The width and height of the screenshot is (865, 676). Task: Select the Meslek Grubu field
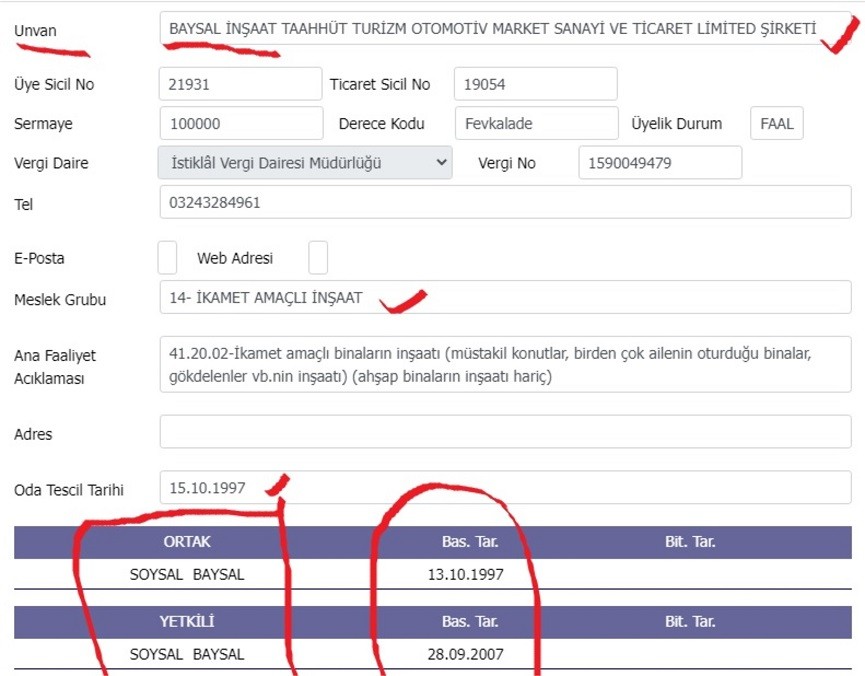[x=505, y=297]
